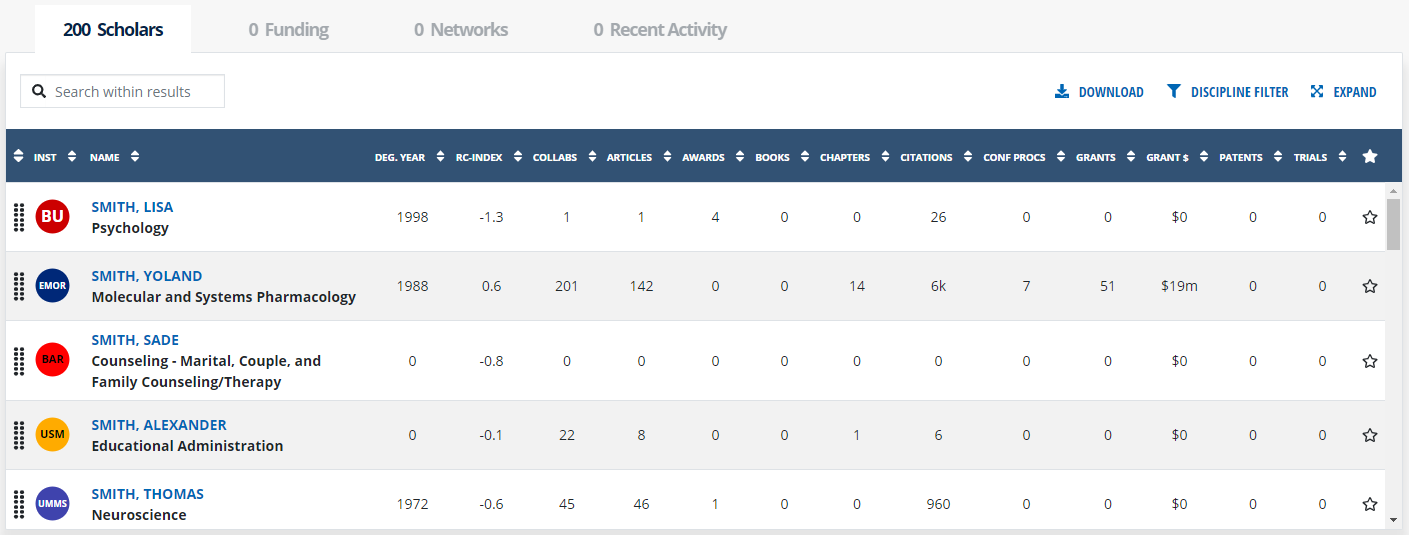Open the UMMS institution badge for Thomas Smith
This screenshot has height=535, width=1409.
coord(52,504)
